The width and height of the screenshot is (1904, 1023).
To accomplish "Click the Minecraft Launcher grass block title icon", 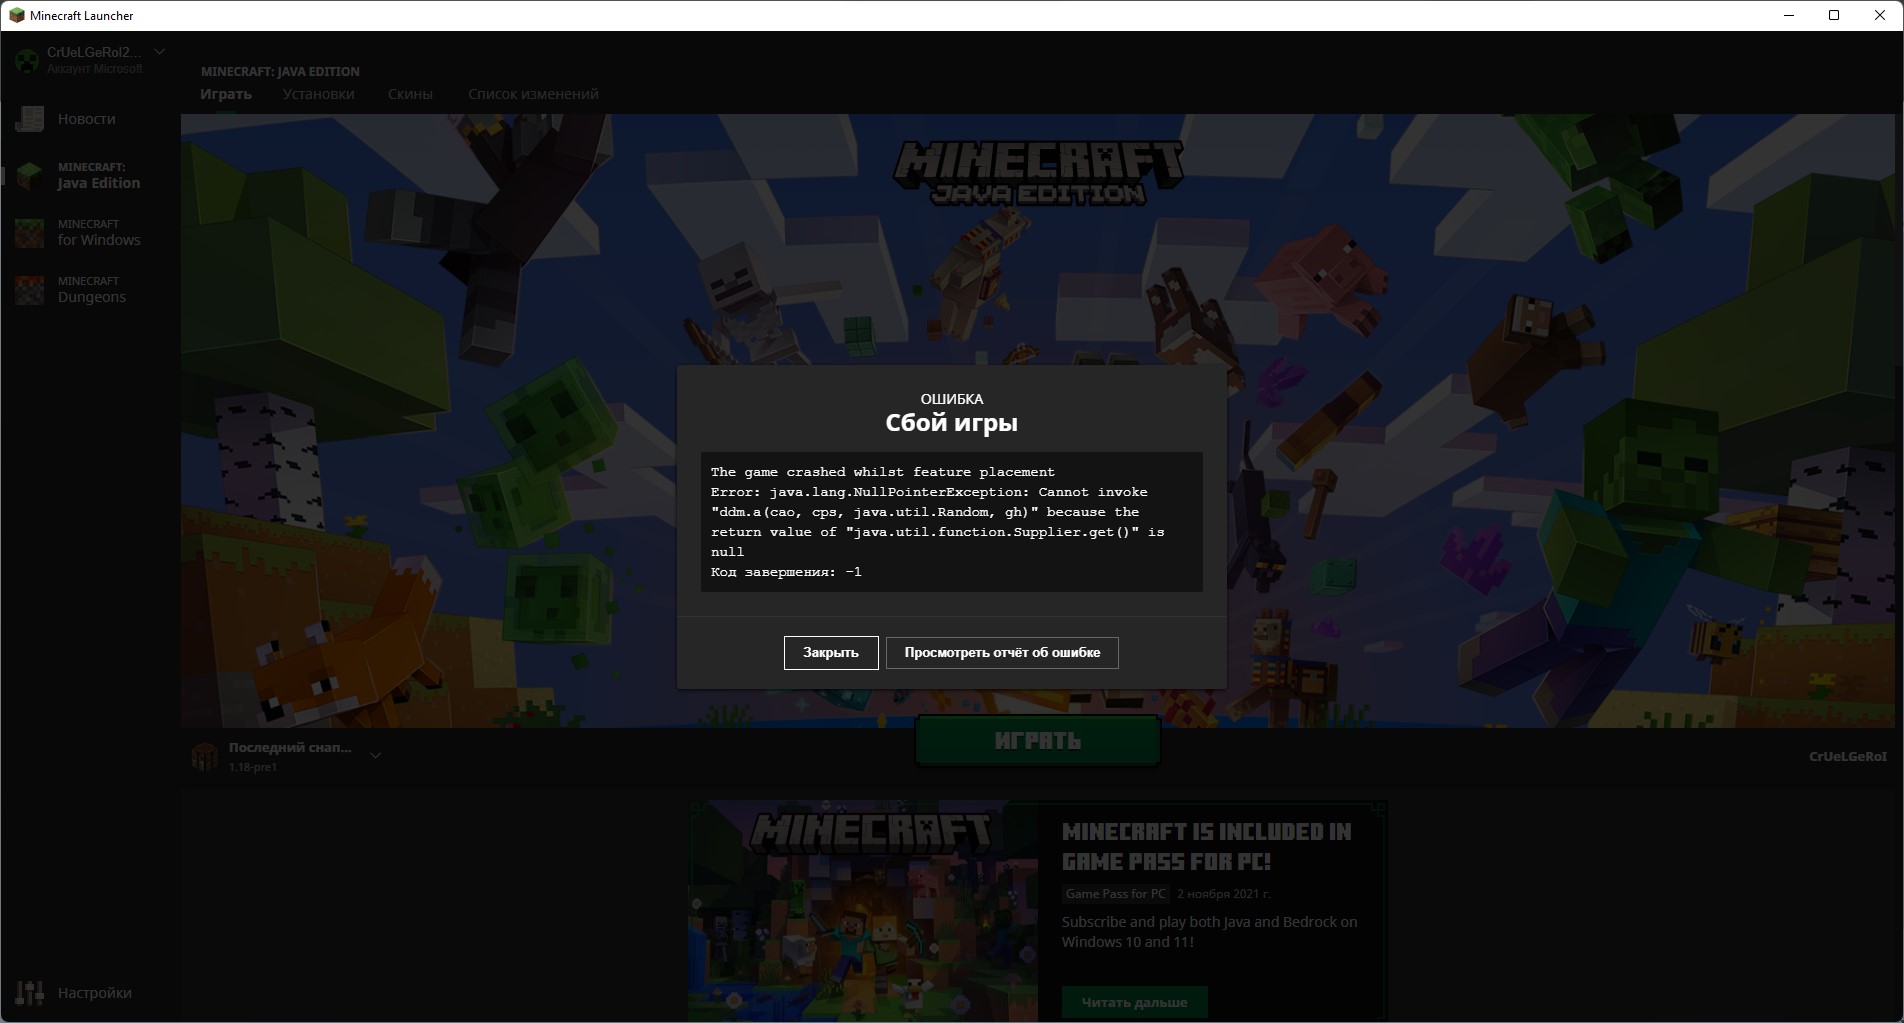I will click(16, 15).
